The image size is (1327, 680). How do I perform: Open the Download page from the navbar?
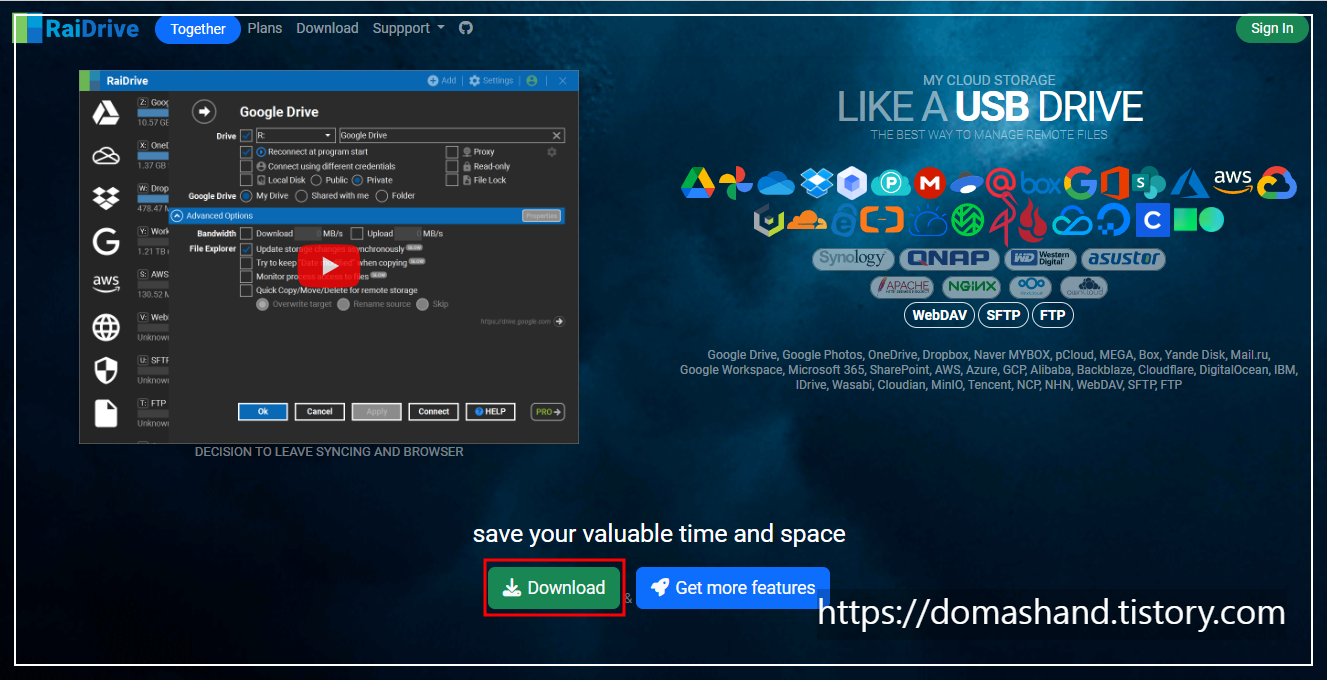[327, 28]
